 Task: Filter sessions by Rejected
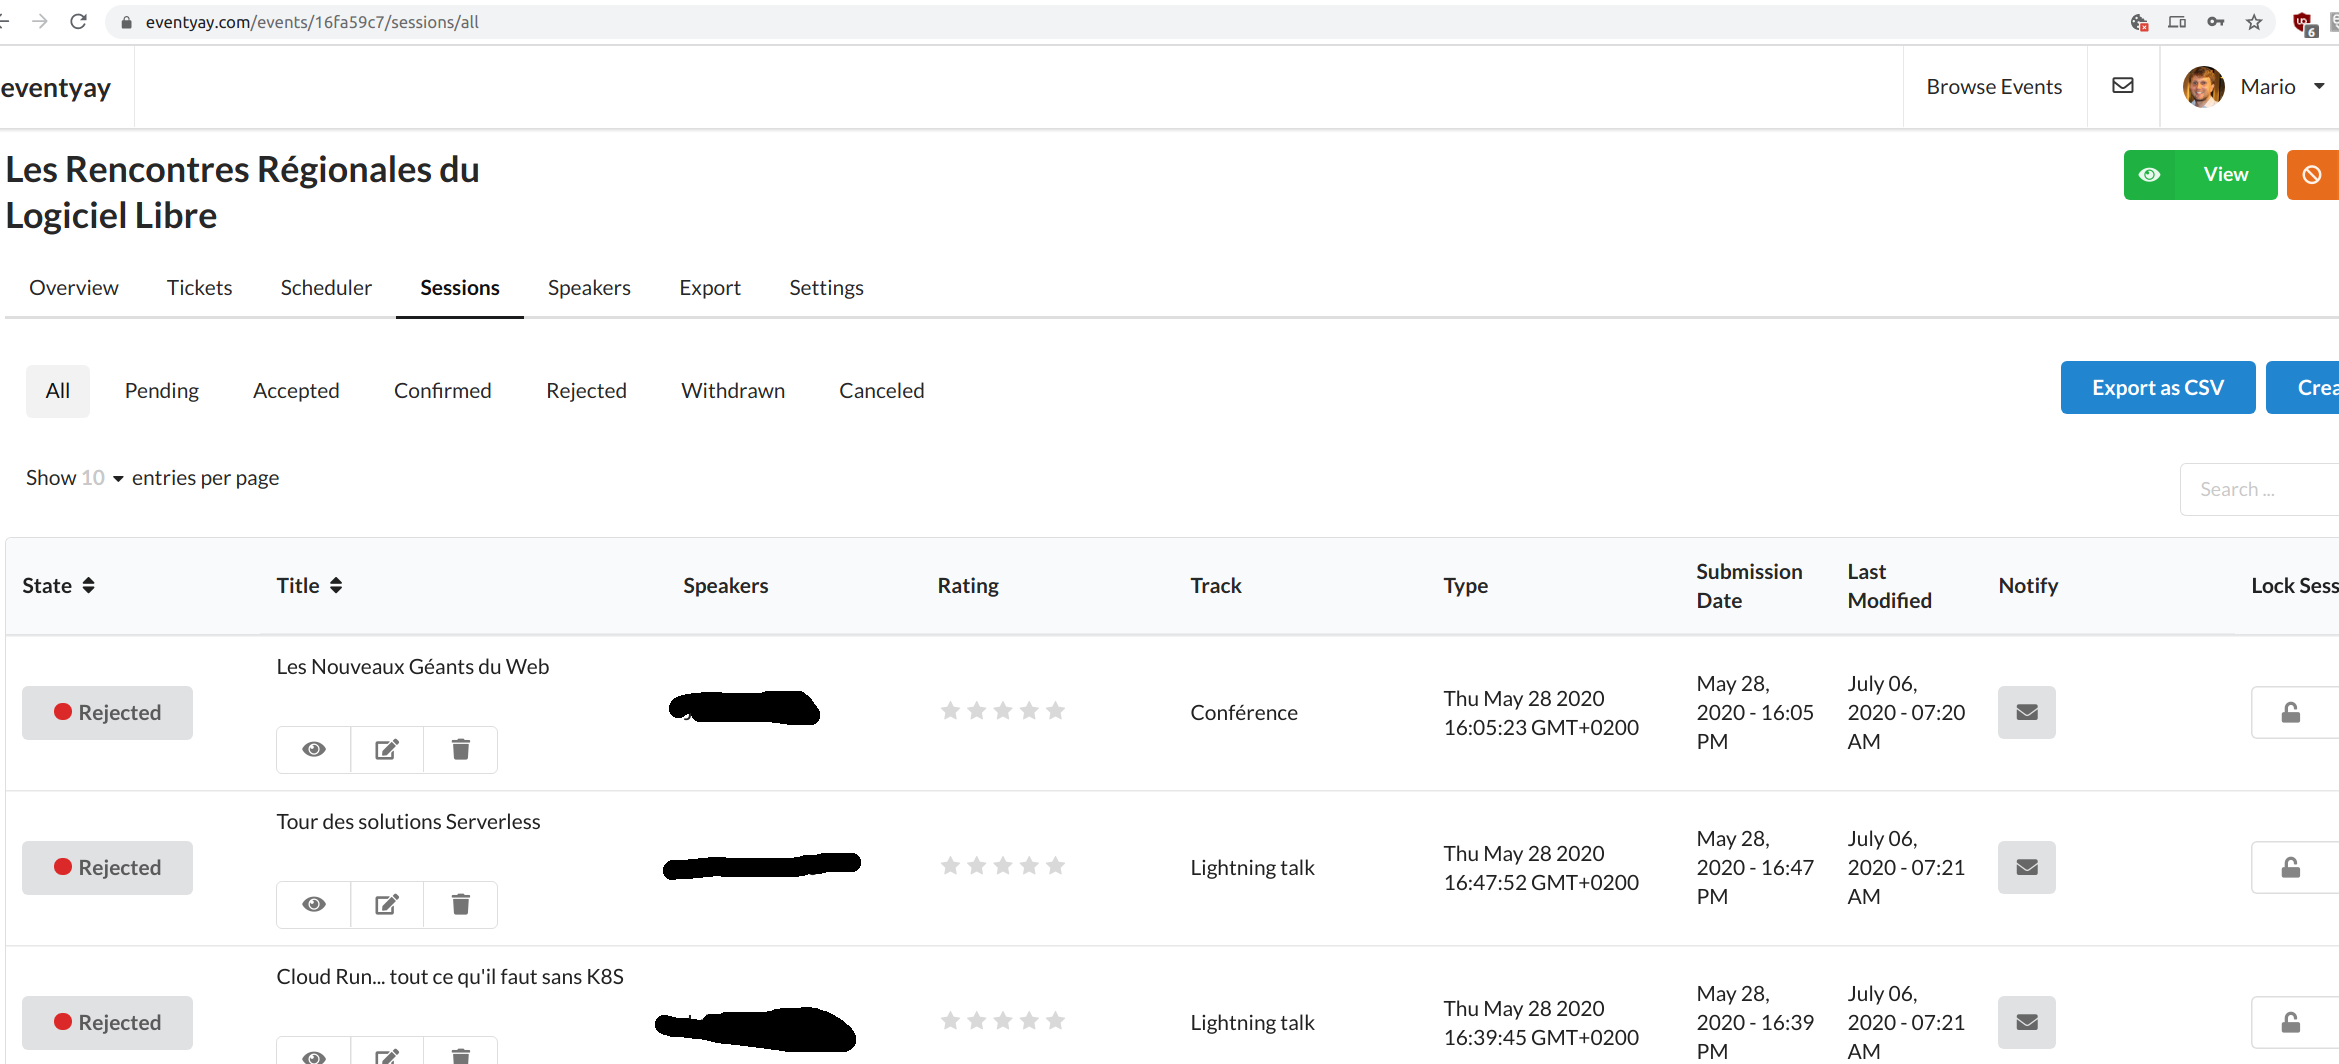pyautogui.click(x=586, y=391)
